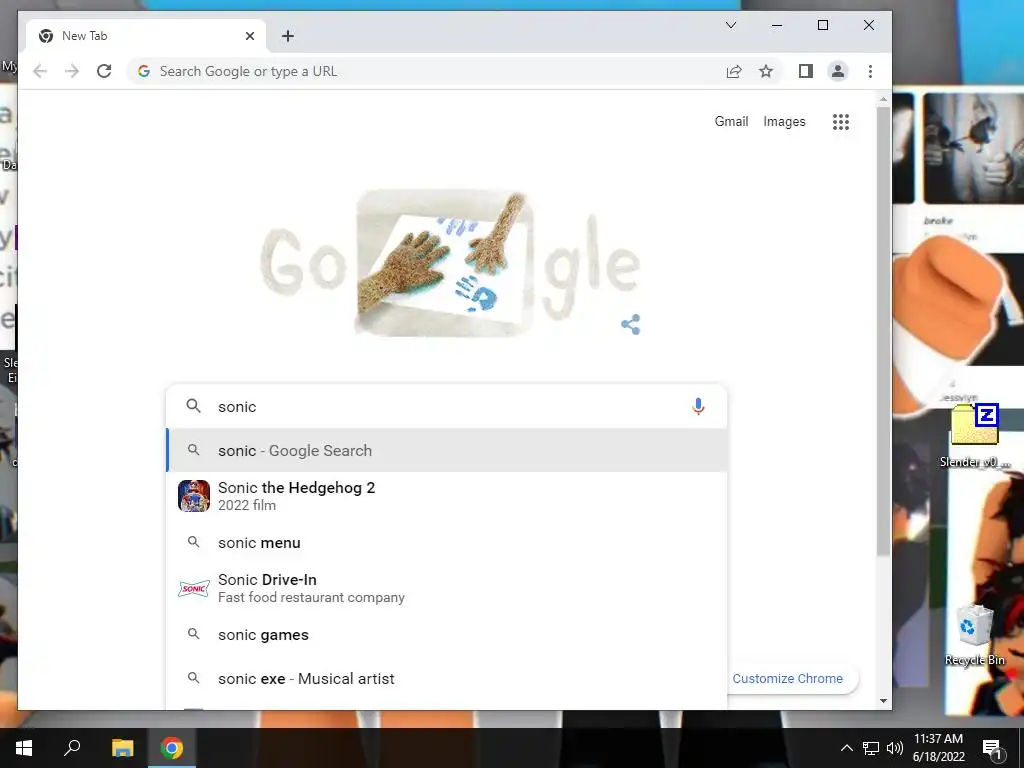The height and width of the screenshot is (768, 1024).
Task: Open a new tab with the plus button
Action: (288, 36)
